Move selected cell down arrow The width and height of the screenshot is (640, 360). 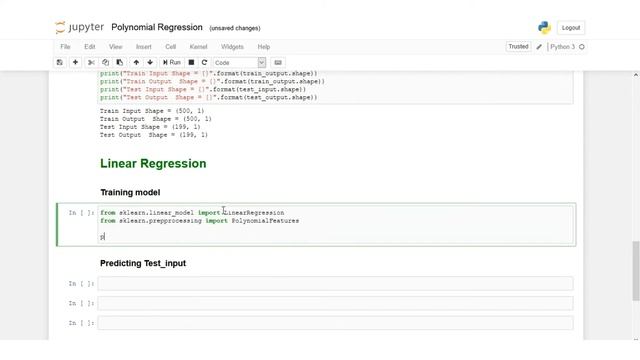[x=150, y=62]
